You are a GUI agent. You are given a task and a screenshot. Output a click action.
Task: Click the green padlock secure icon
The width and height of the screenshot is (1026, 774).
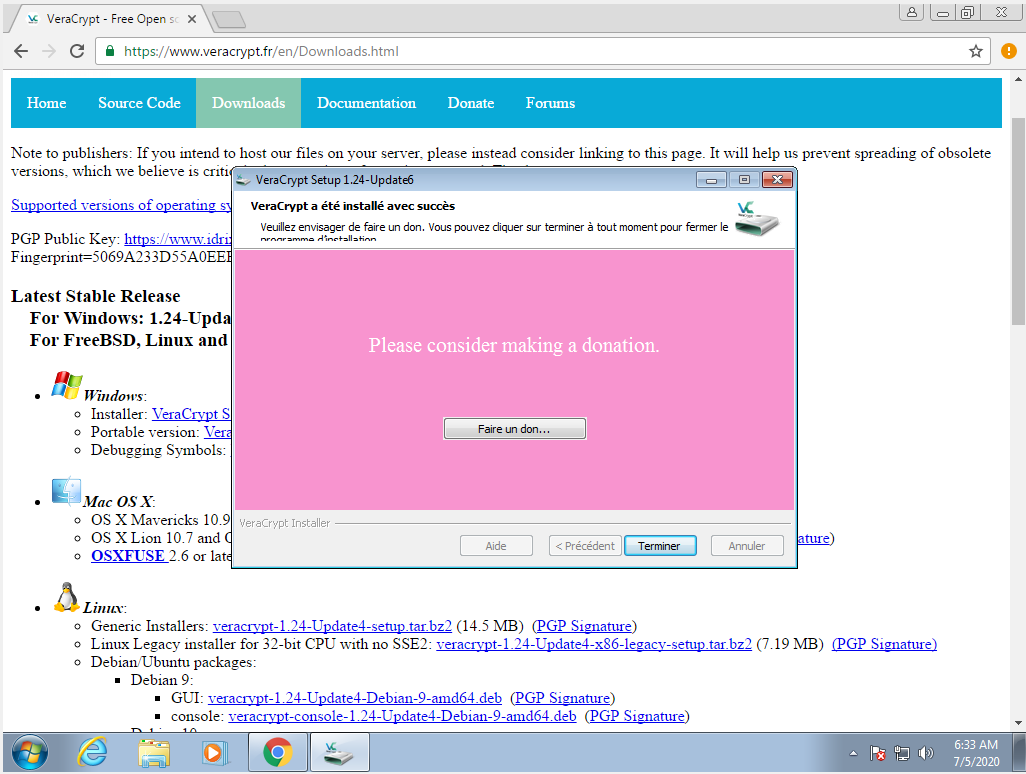coord(110,51)
